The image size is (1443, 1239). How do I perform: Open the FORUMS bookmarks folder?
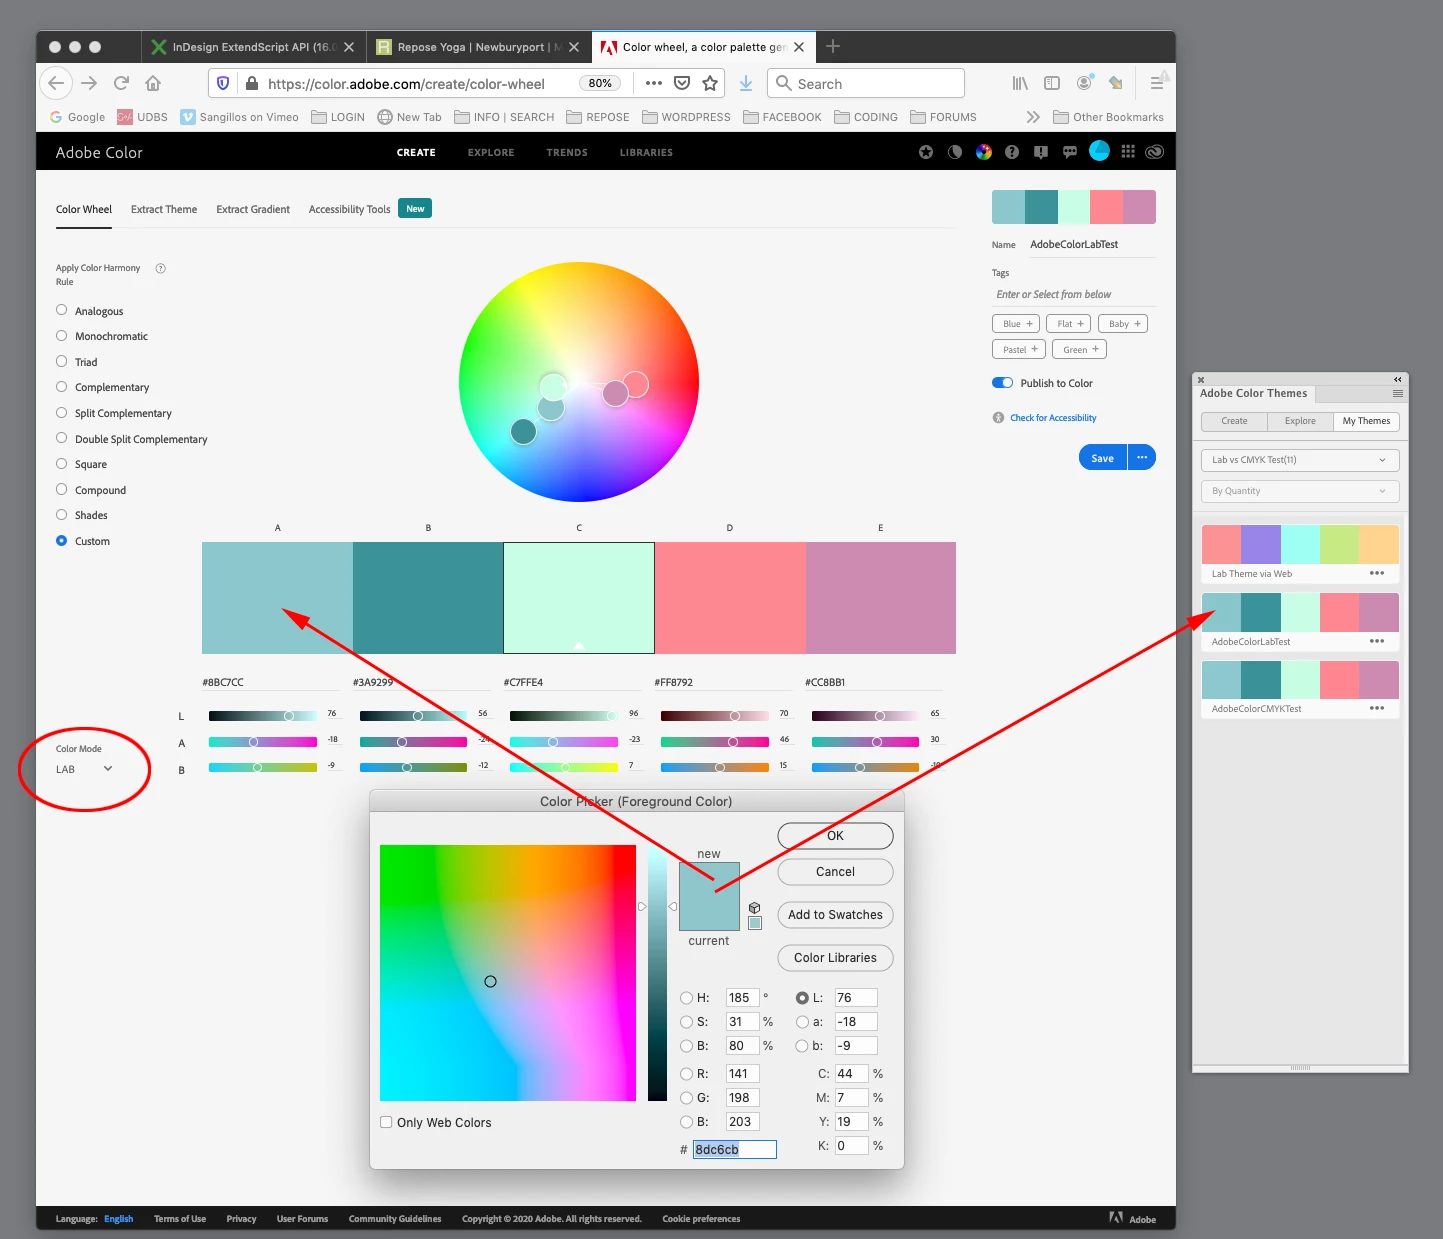click(943, 117)
